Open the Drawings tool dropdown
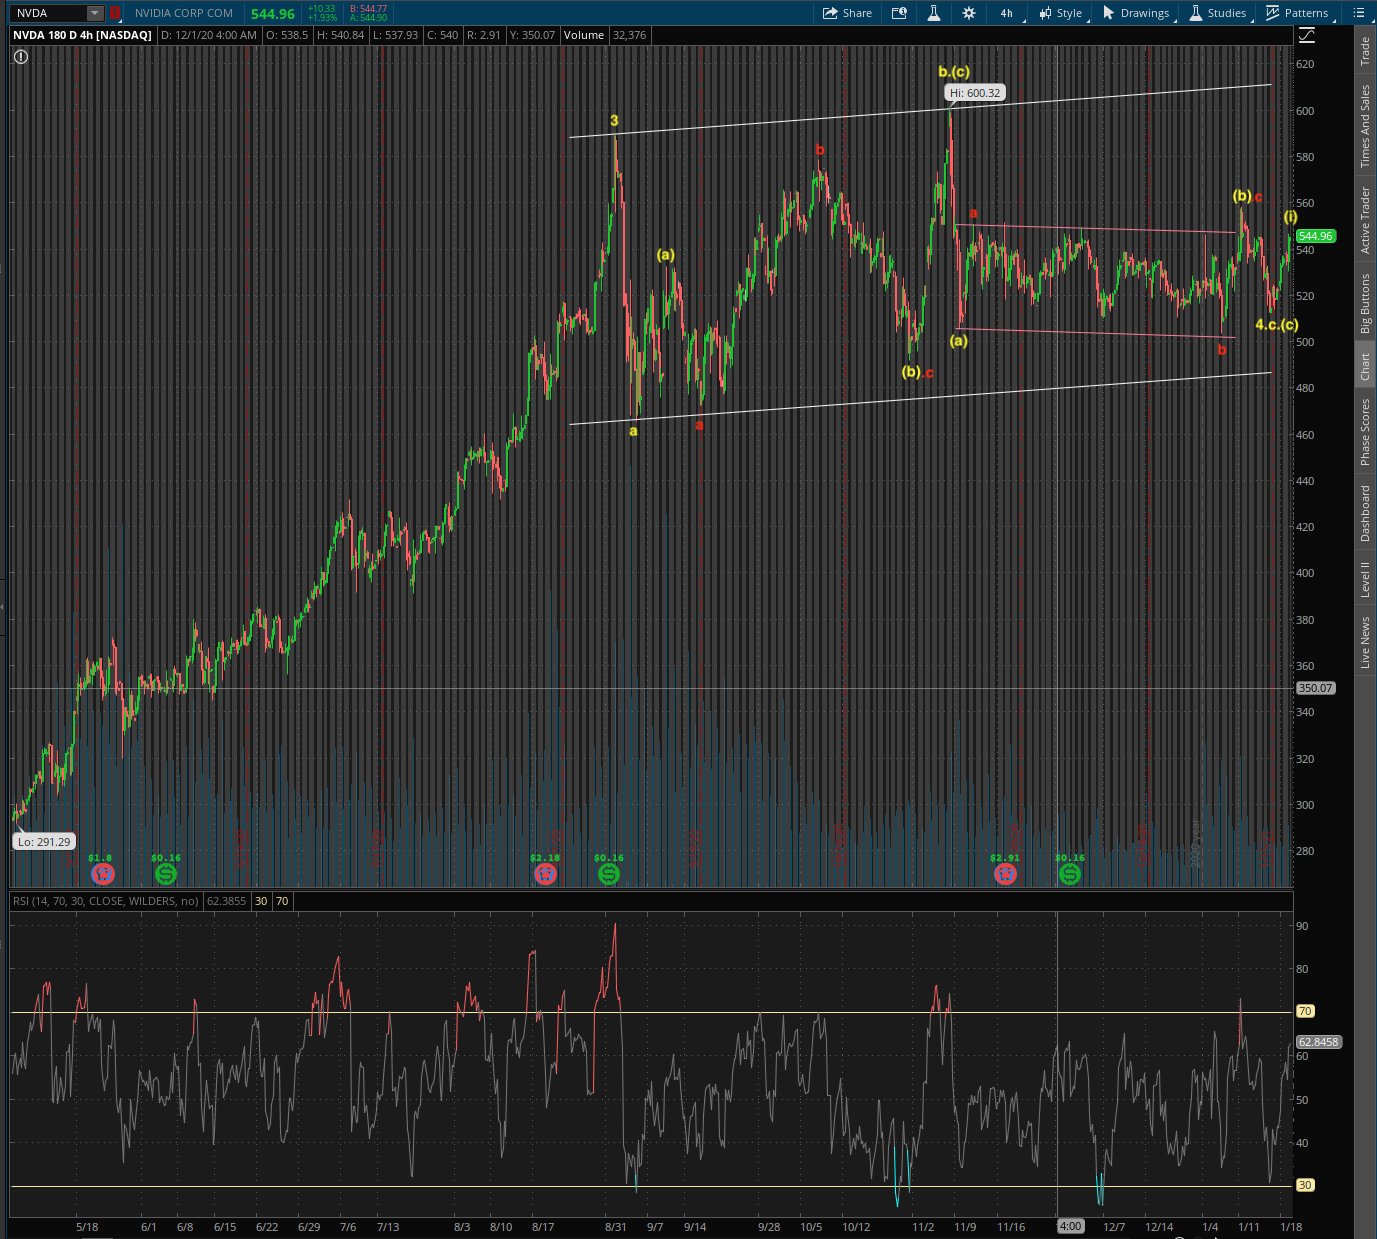 tap(1136, 13)
